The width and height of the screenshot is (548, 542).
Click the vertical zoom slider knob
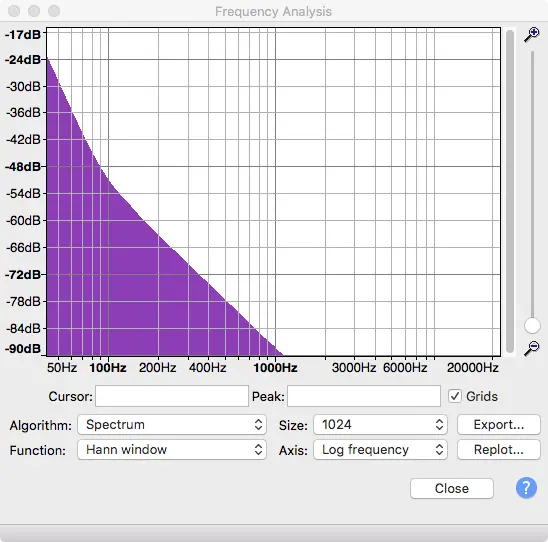point(532,326)
